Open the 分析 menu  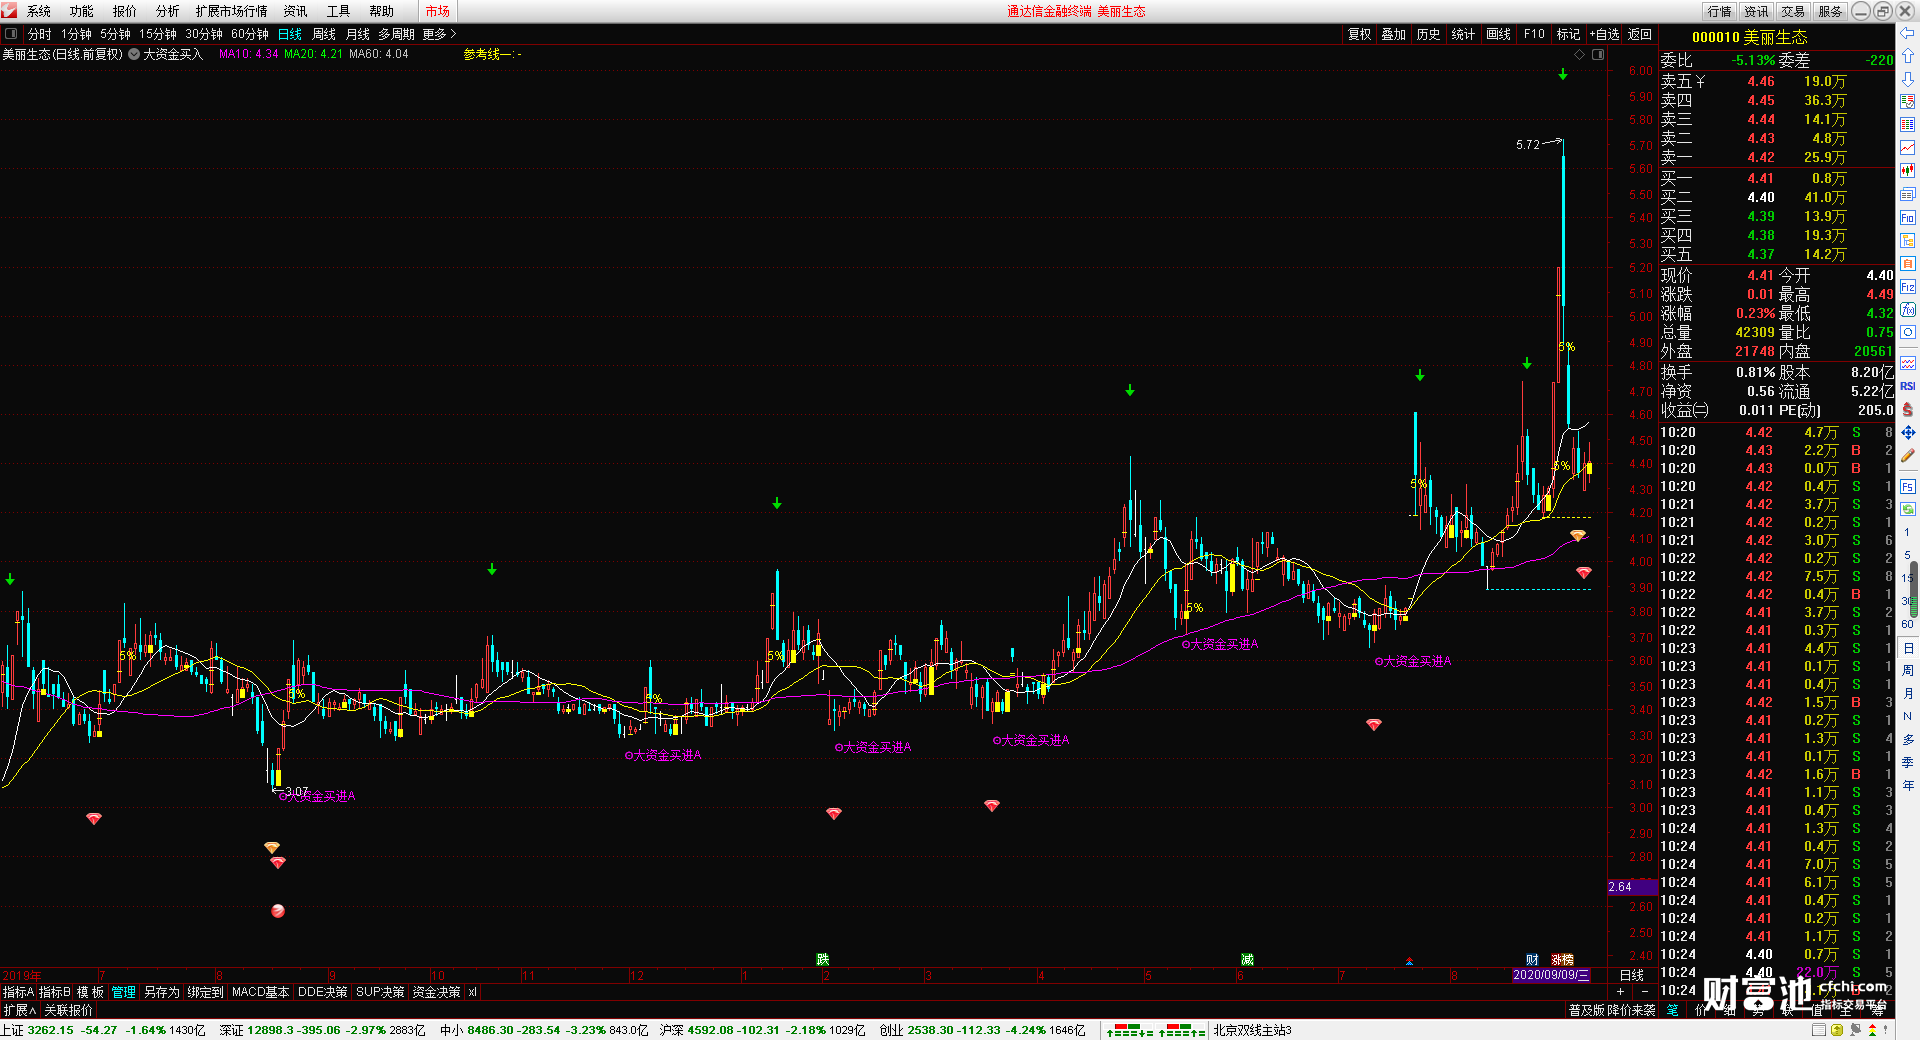click(x=168, y=11)
